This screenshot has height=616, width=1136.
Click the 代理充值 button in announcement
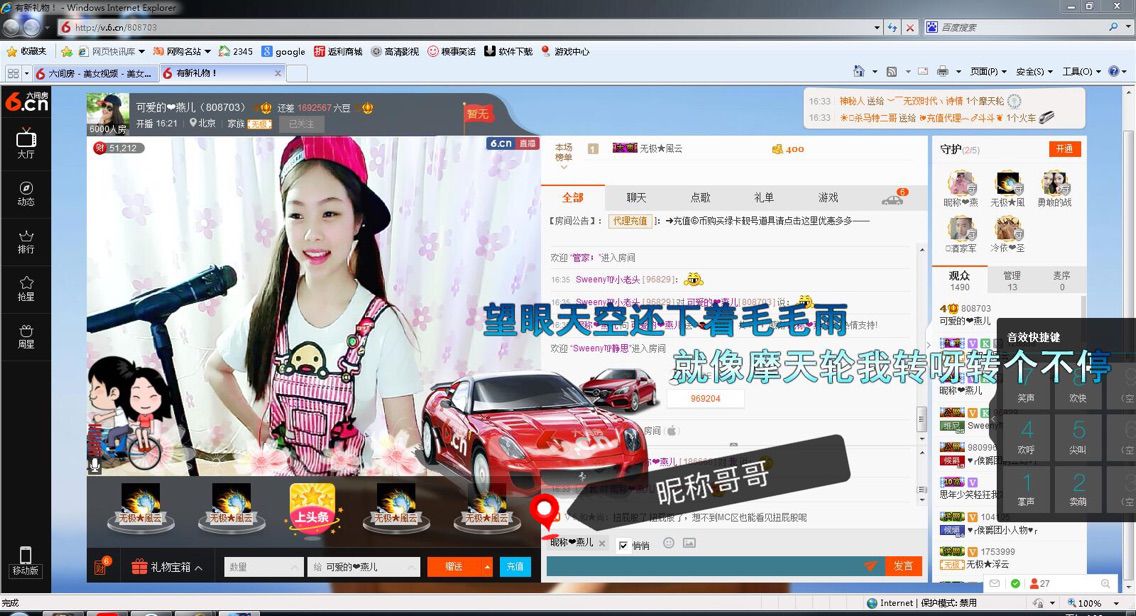(630, 221)
